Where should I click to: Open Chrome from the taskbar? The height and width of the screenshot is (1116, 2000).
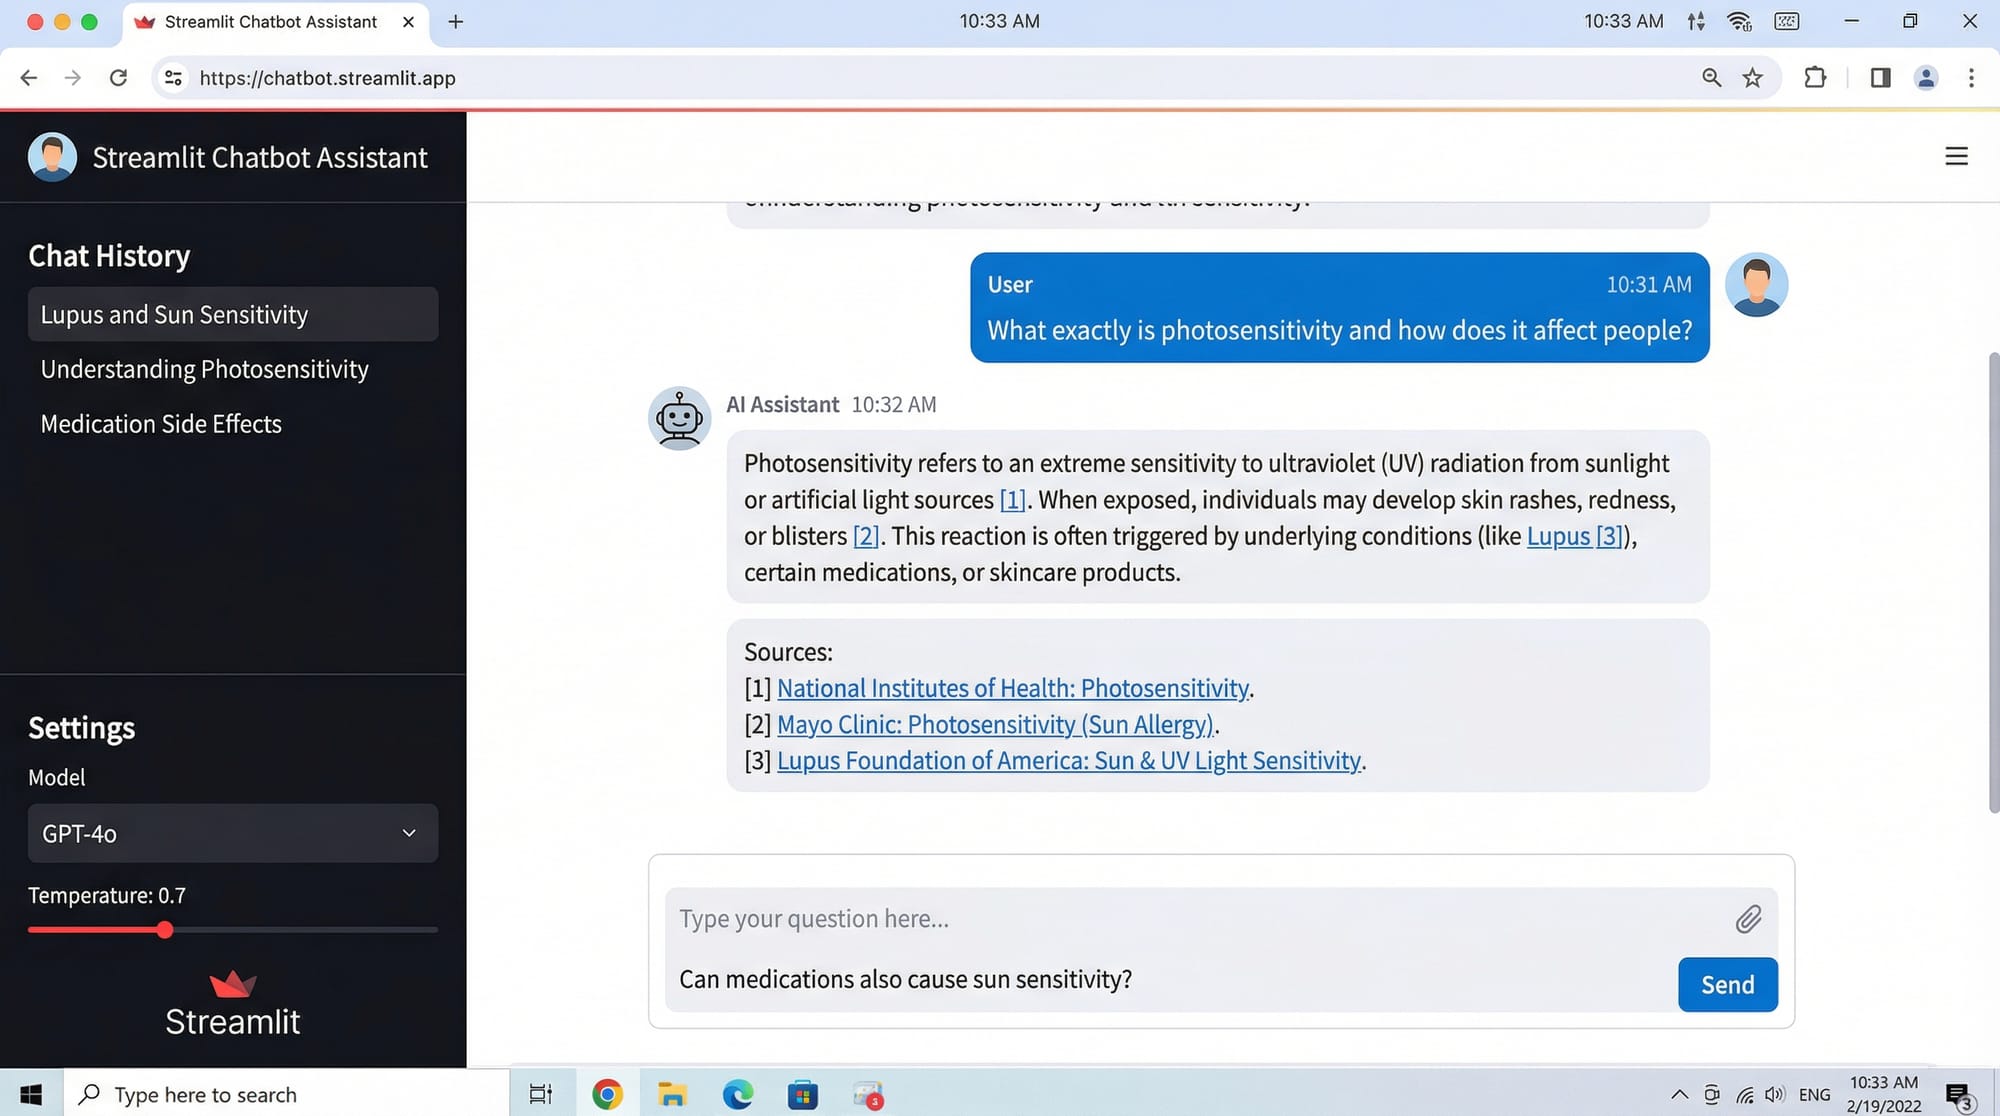pos(607,1095)
